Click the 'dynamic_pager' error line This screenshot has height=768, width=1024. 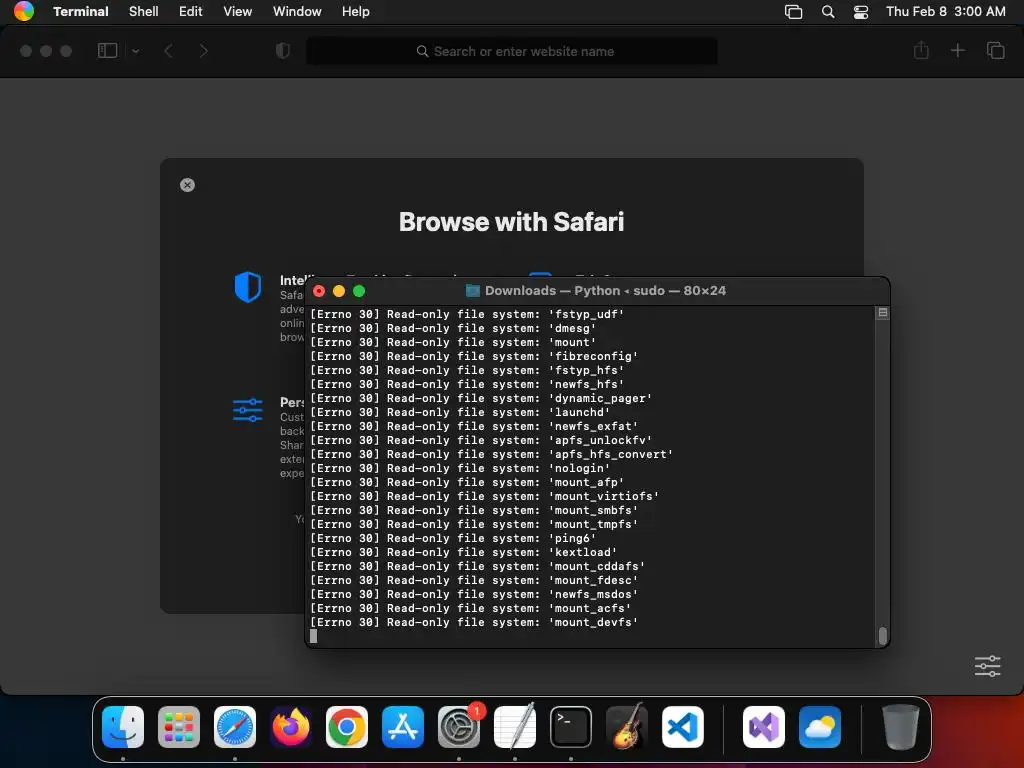481,398
